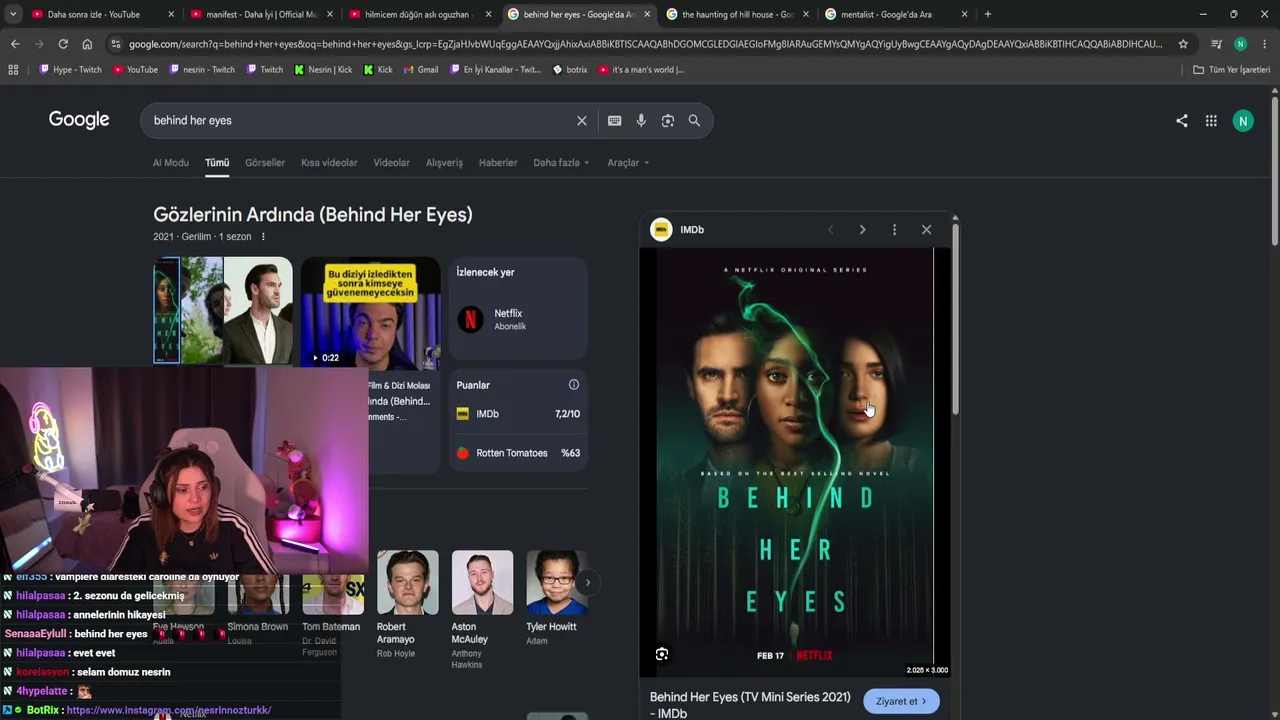Screen dimensions: 1280x720
Task: Search inside poster image with Lens
Action: point(662,654)
